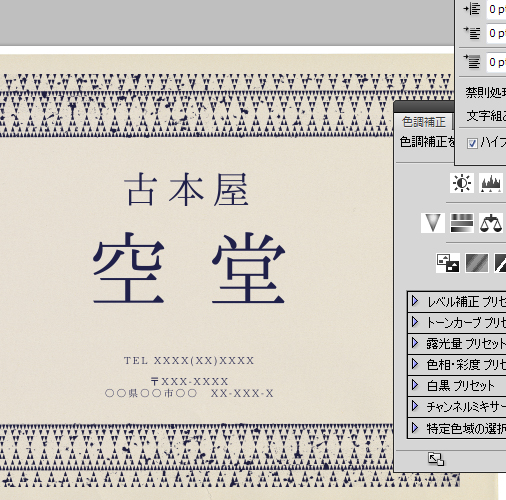Add a Vibrance adjustment (triangle icon)

coord(433,223)
